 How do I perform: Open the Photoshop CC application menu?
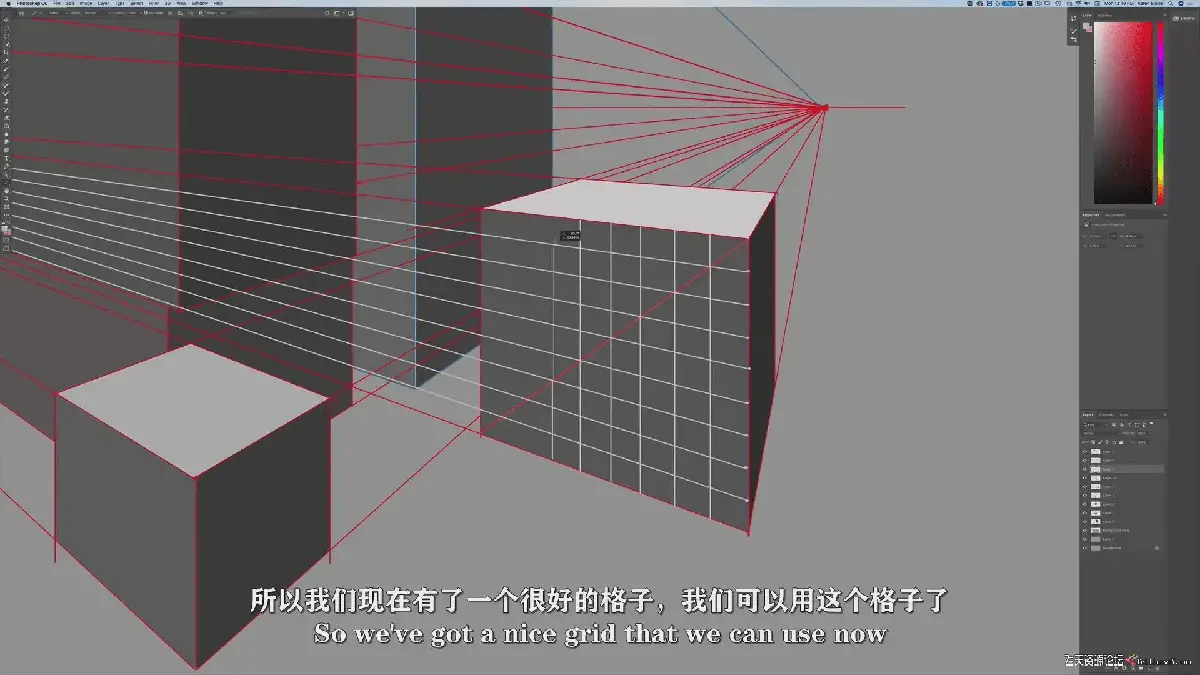tap(31, 4)
